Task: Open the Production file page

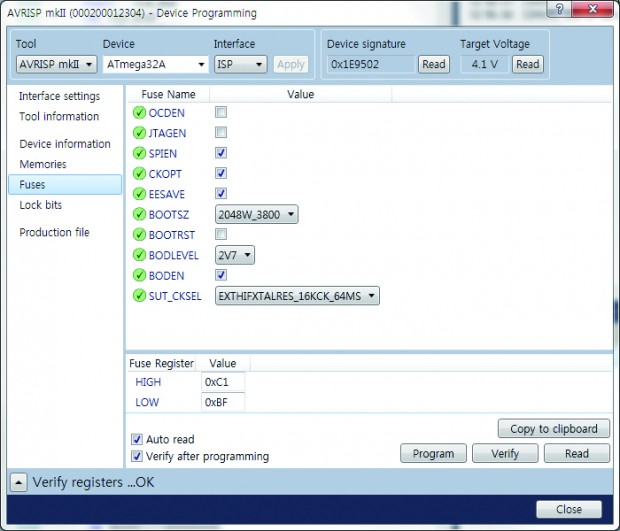Action: pyautogui.click(x=54, y=232)
